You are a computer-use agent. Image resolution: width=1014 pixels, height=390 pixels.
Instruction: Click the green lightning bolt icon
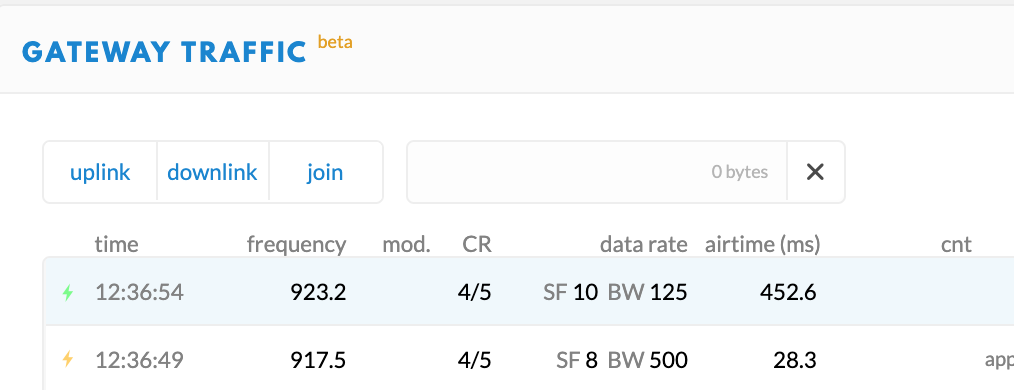pyautogui.click(x=67, y=293)
